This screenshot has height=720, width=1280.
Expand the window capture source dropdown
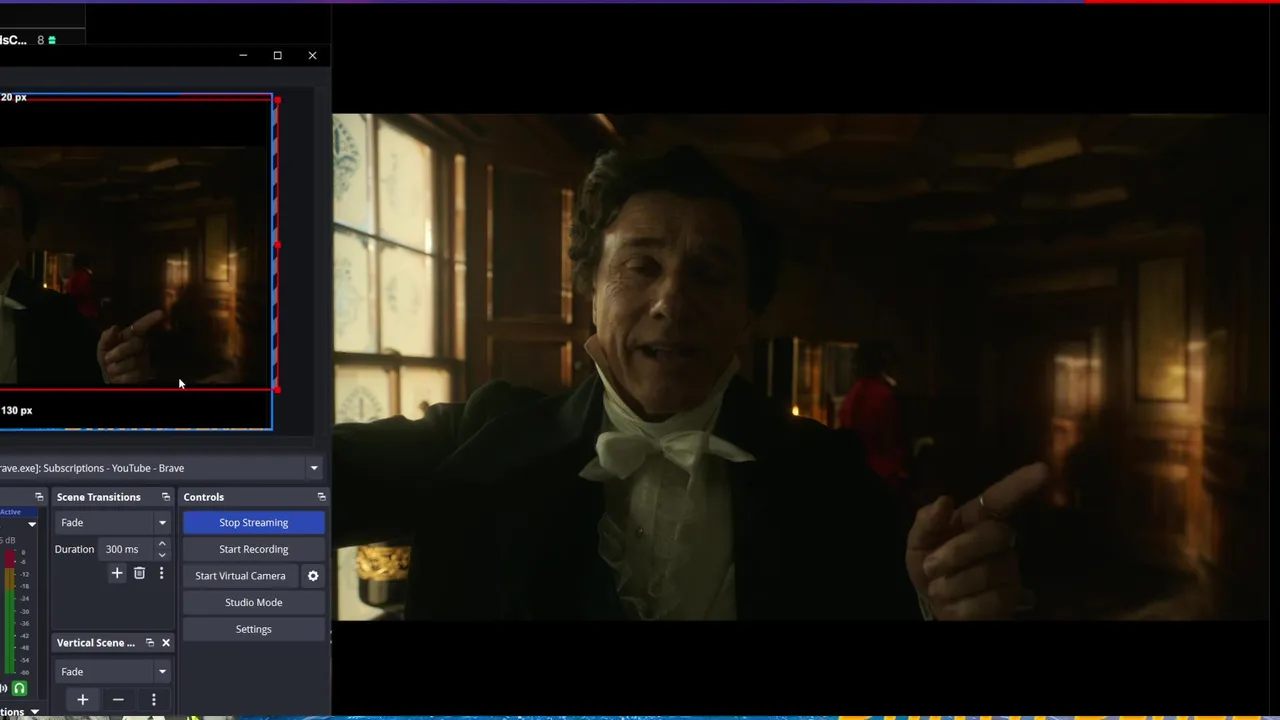pos(314,468)
